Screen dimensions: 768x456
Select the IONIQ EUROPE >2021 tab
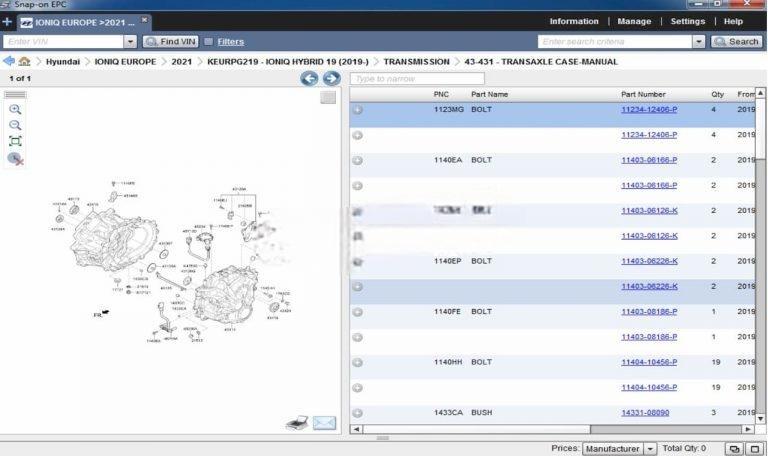point(84,23)
